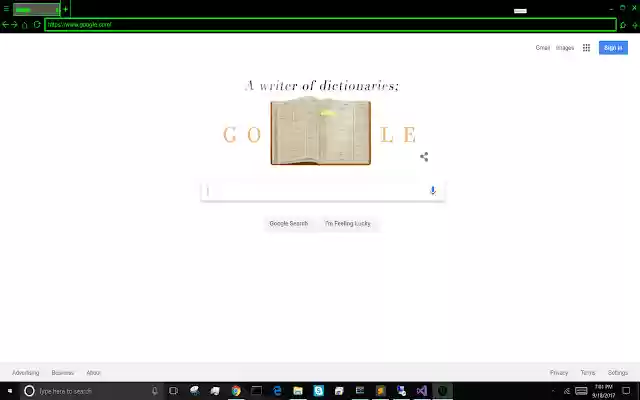The width and height of the screenshot is (640, 400).
Task: Open Google Chrome from the taskbar
Action: [236, 391]
